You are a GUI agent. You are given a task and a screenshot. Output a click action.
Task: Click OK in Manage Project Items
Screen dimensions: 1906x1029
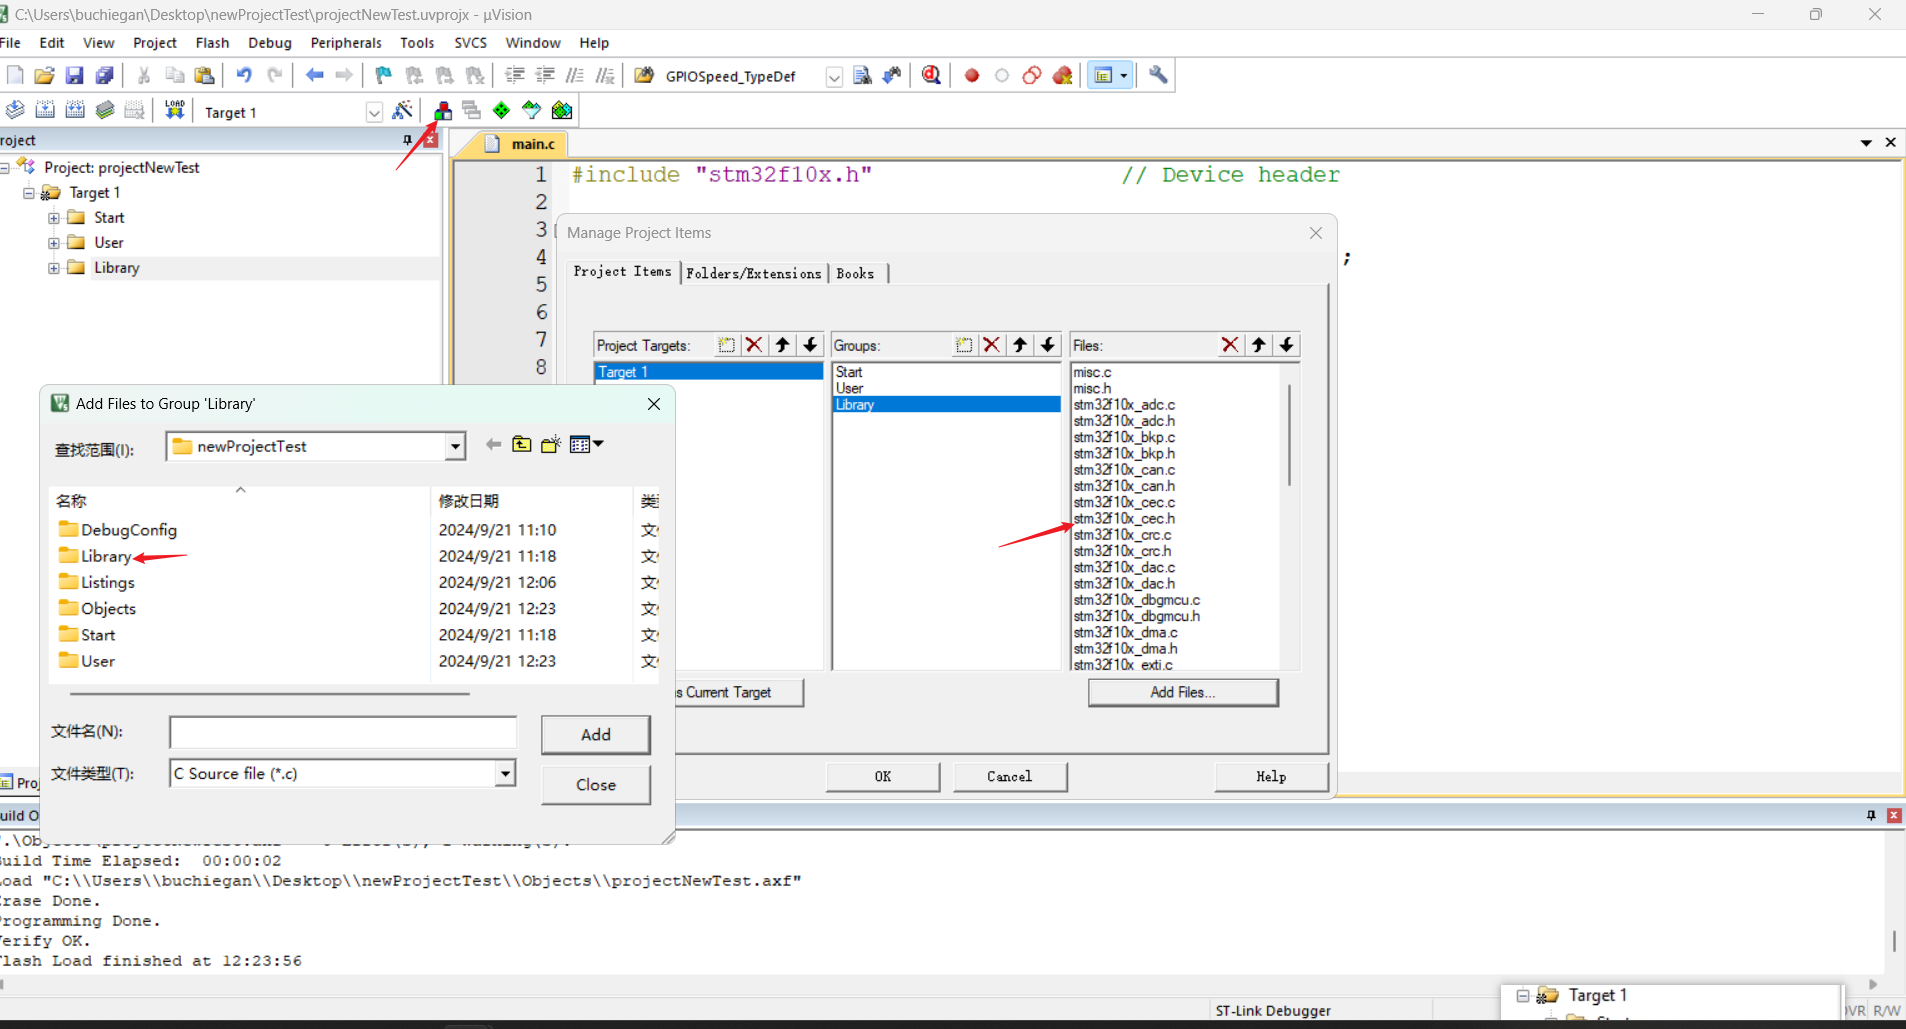883,776
